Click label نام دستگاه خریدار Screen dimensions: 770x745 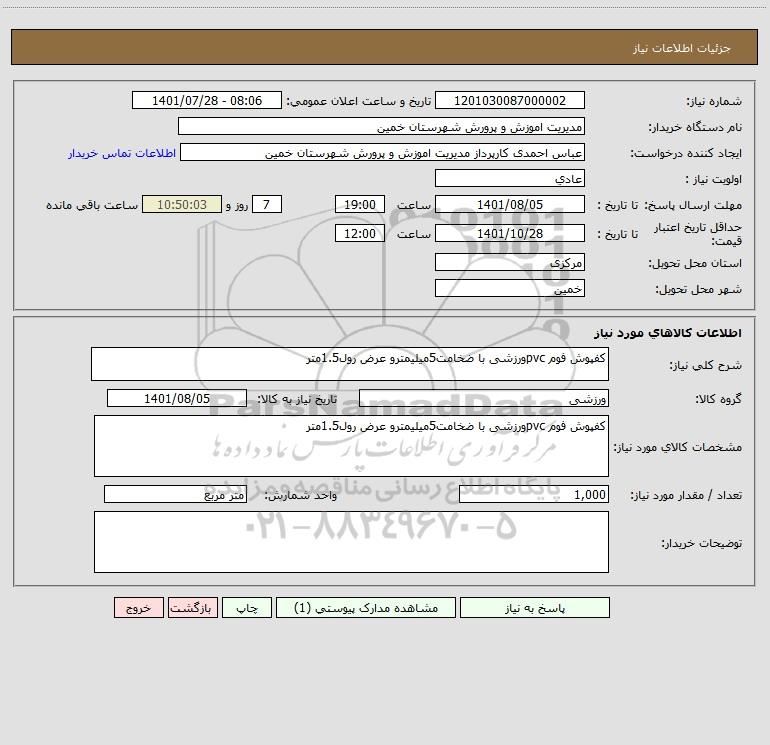tap(695, 127)
